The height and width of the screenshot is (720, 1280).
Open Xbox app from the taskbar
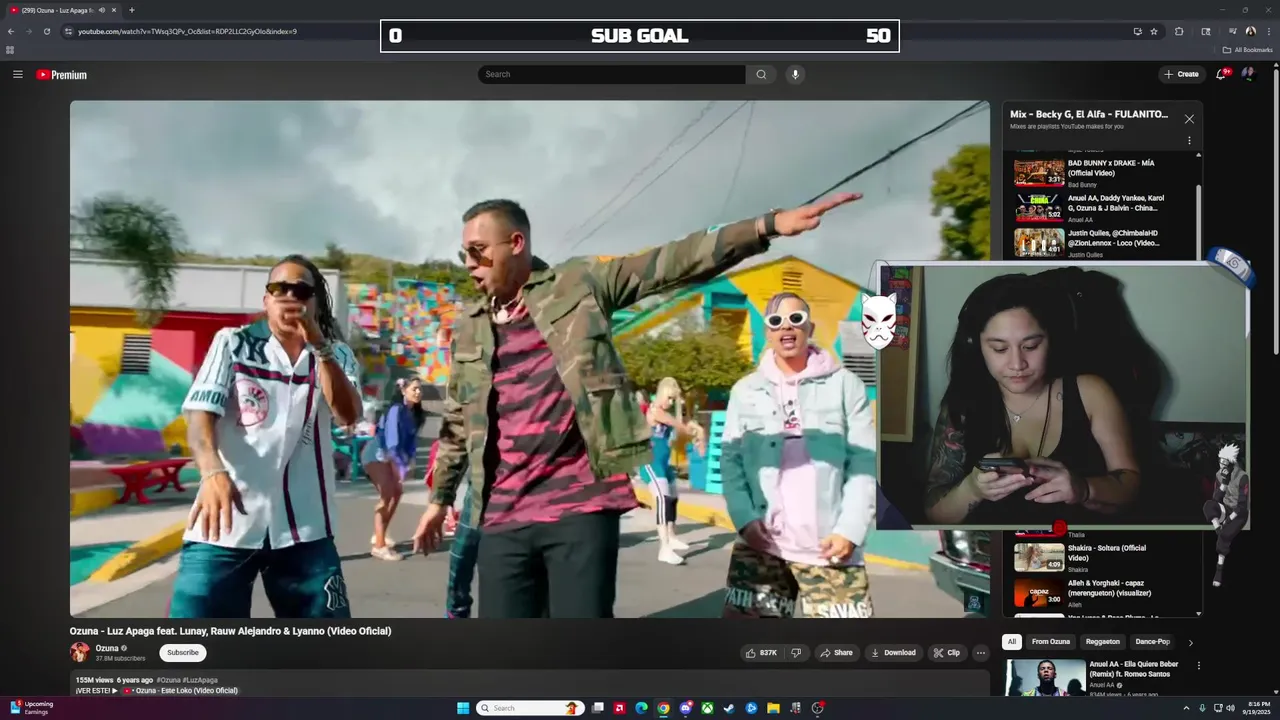(x=707, y=708)
